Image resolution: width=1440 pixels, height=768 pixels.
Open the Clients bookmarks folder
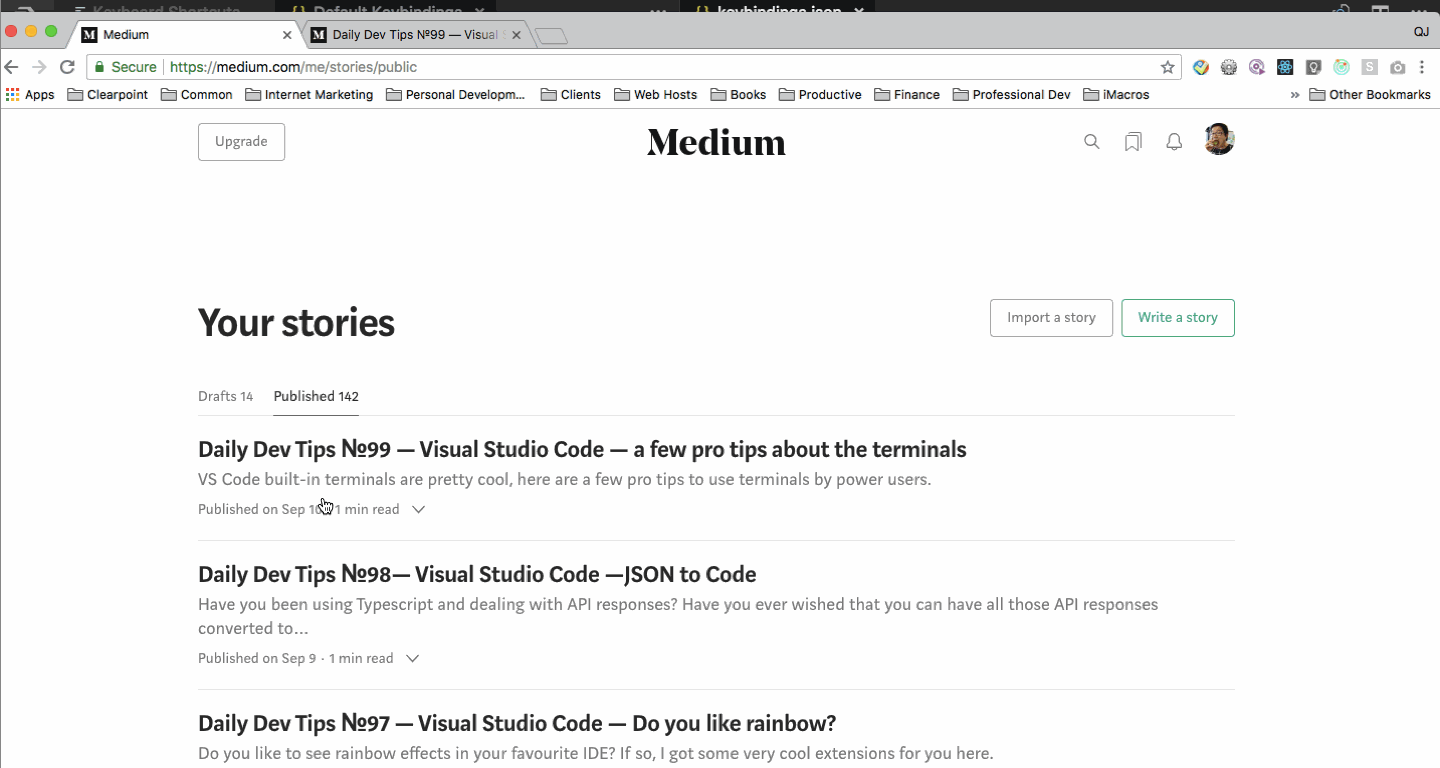pyautogui.click(x=571, y=95)
